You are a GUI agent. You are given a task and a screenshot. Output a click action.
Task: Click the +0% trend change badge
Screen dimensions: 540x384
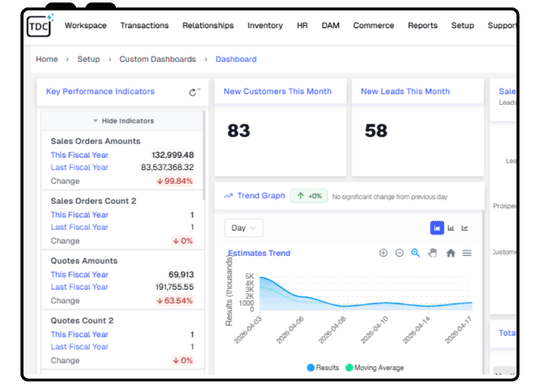pos(309,196)
